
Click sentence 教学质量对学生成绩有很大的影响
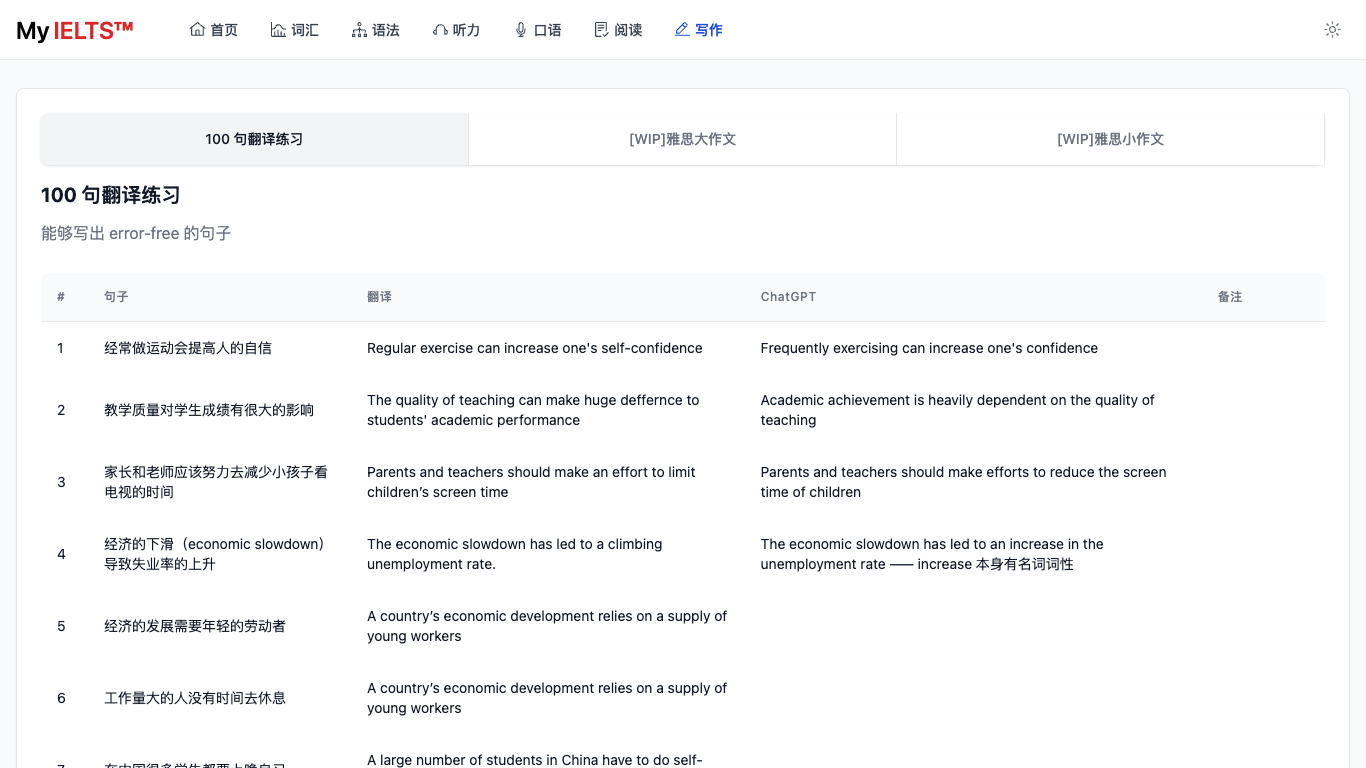pyautogui.click(x=209, y=410)
